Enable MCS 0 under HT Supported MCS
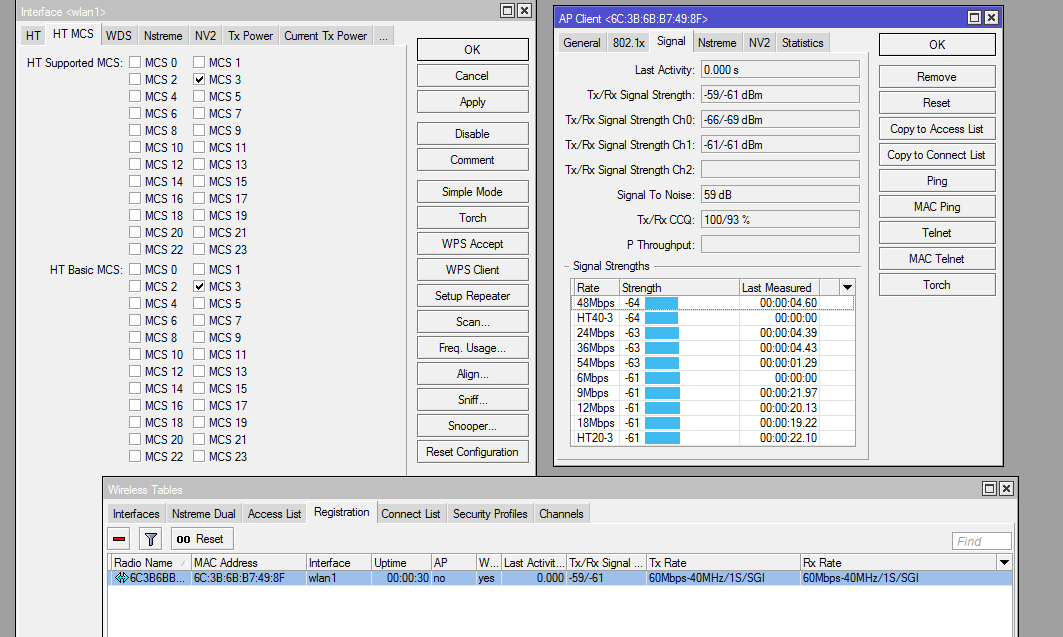This screenshot has width=1063, height=637. [135, 62]
